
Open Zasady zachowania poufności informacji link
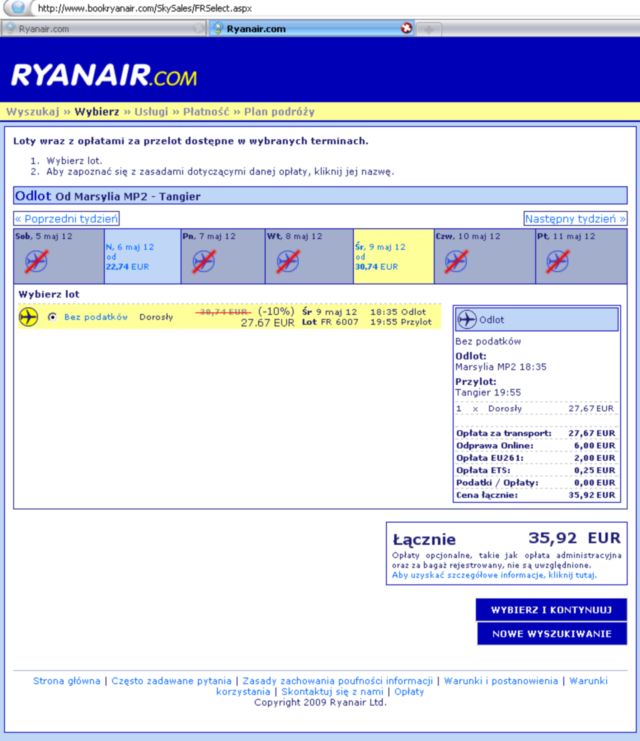[337, 681]
